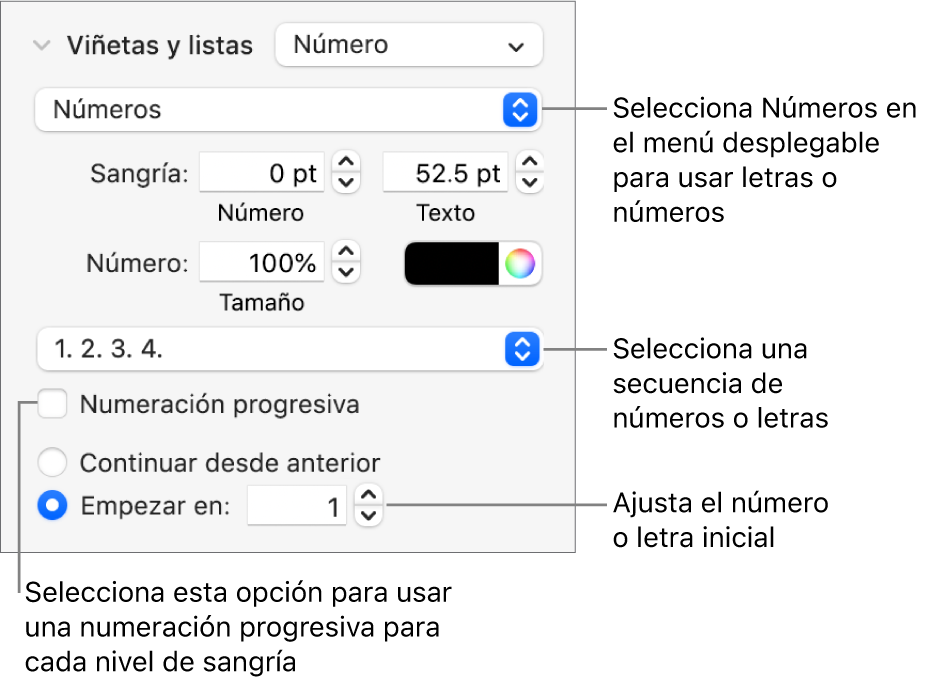Select Continuar desde anterior radio button
The image size is (929, 689).
(x=52, y=463)
